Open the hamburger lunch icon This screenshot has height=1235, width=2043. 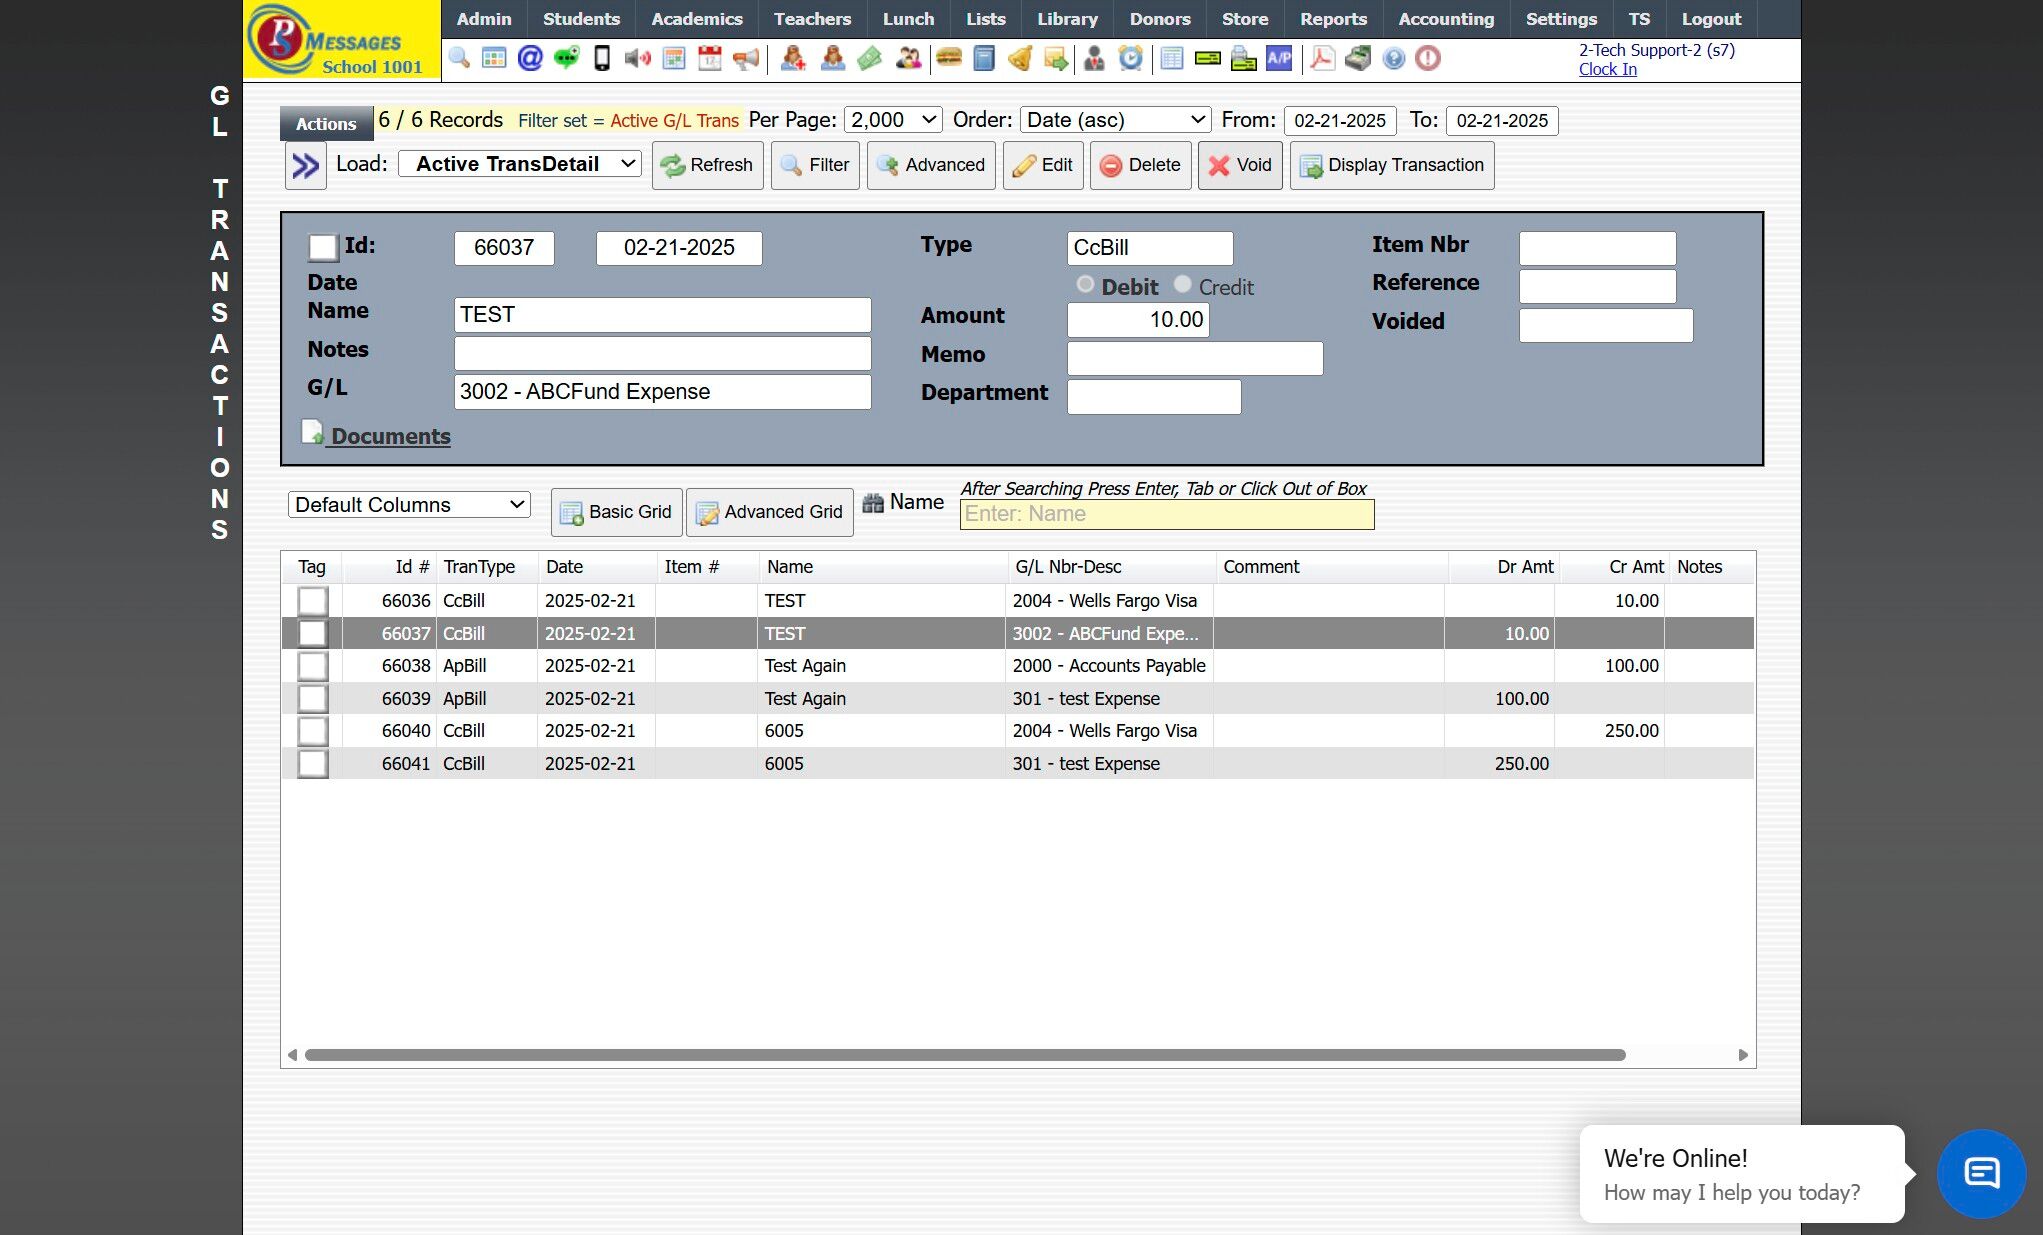coord(948,58)
